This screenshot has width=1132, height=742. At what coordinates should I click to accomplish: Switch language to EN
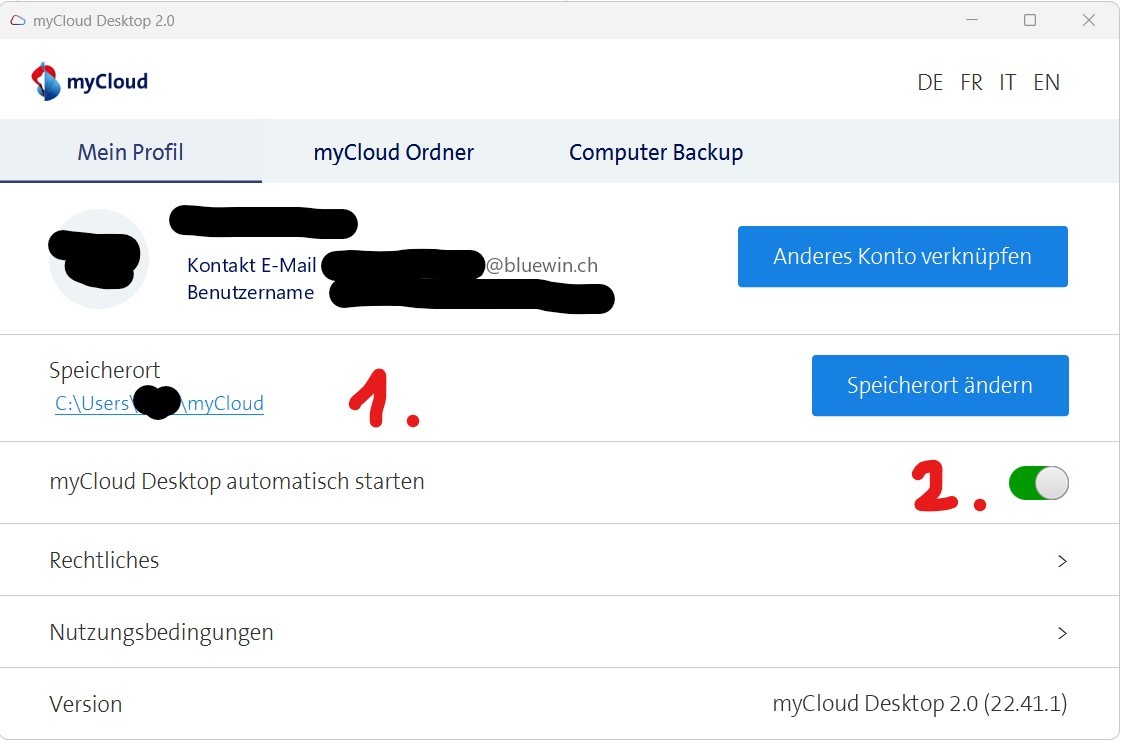(x=1046, y=83)
